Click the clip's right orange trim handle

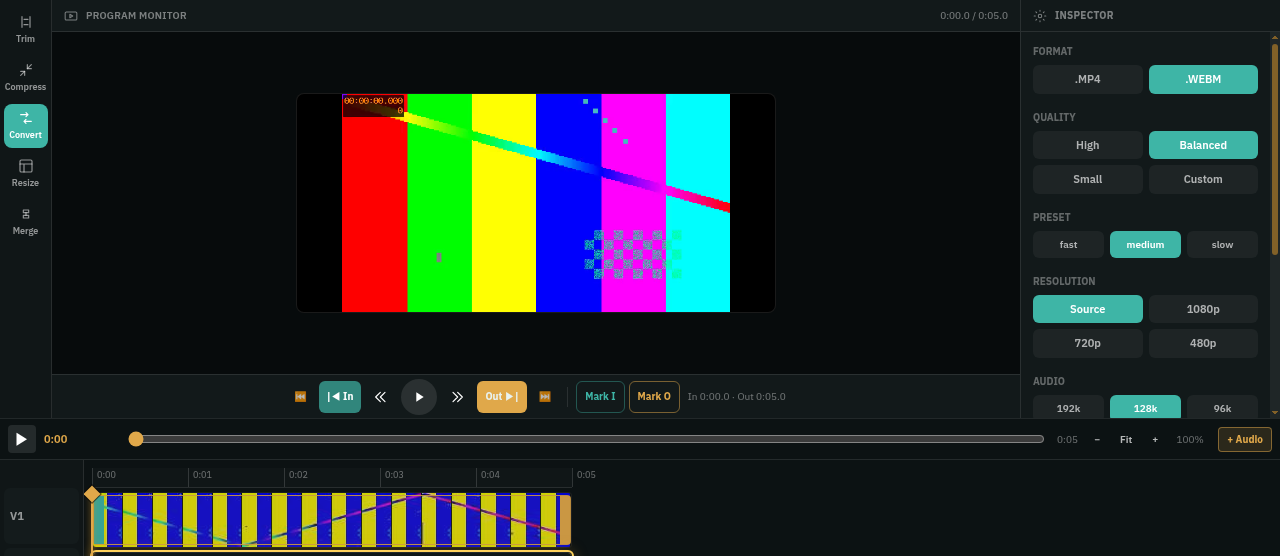[x=565, y=520]
